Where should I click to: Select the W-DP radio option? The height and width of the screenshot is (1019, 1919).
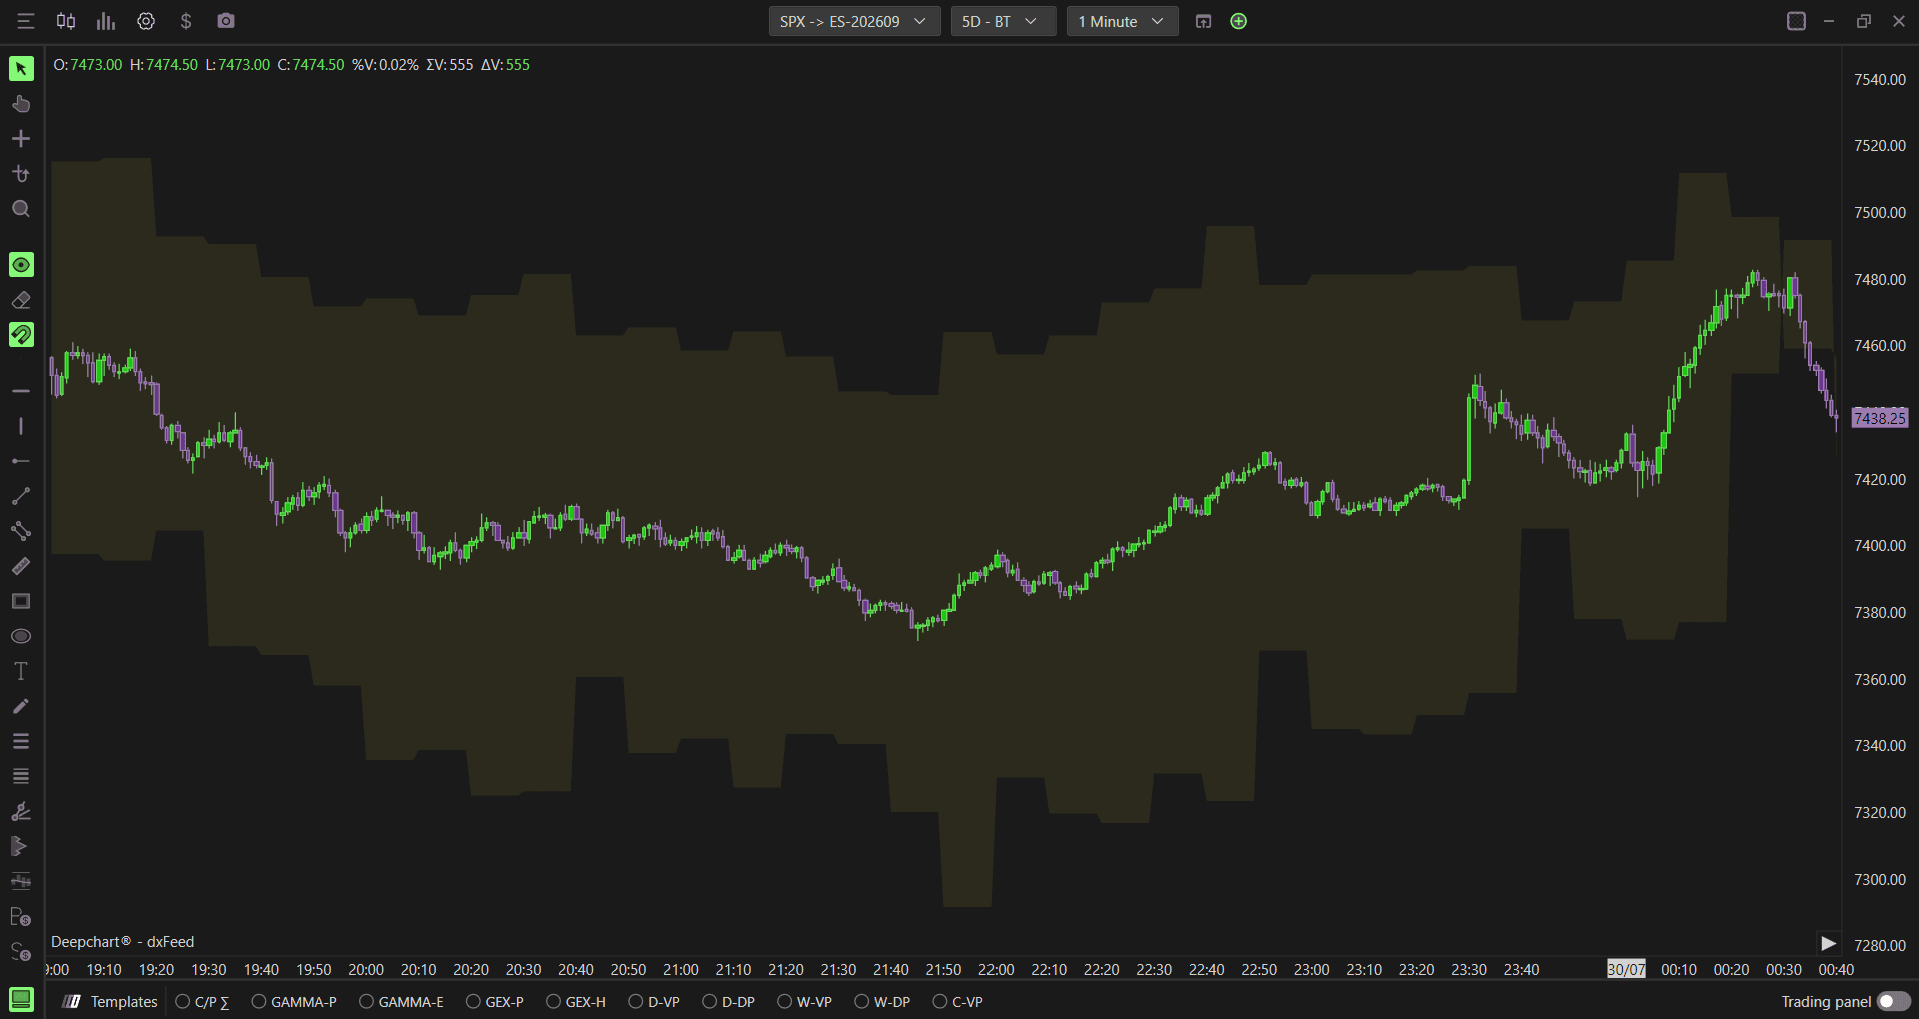(x=882, y=1002)
